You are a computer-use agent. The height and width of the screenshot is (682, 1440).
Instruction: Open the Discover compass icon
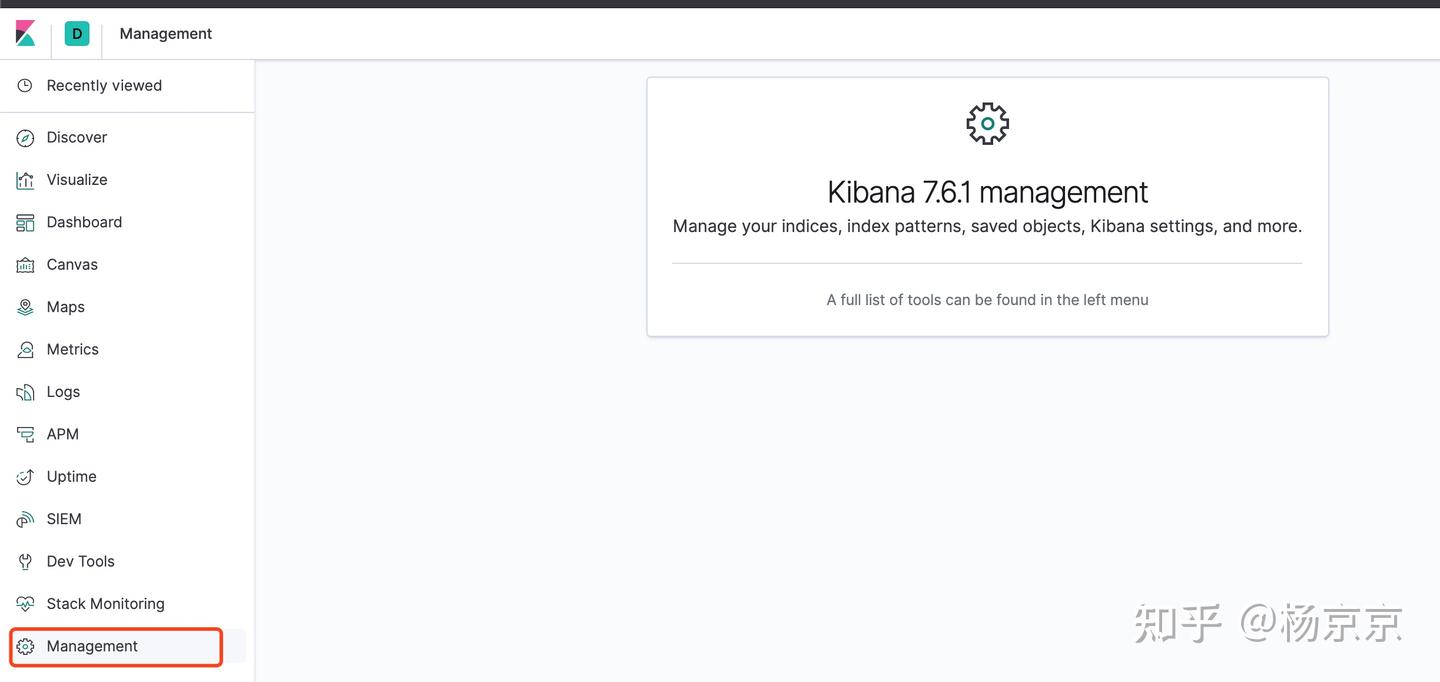[25, 137]
